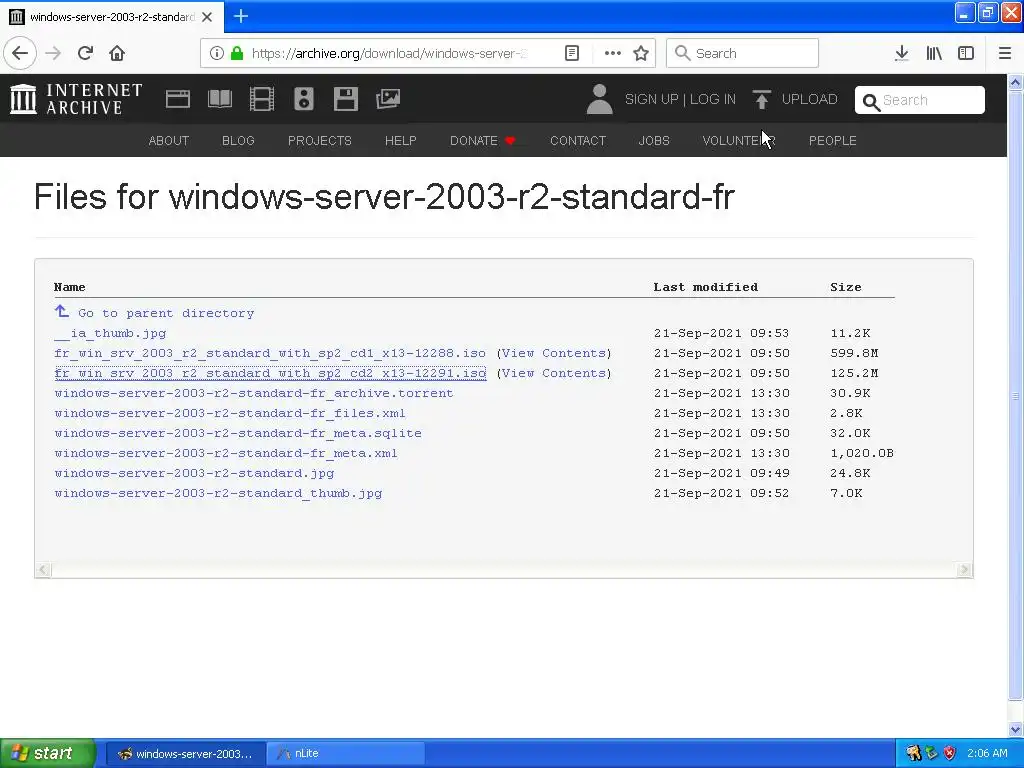Click the upload arrow icon
The image size is (1024, 768).
point(761,99)
